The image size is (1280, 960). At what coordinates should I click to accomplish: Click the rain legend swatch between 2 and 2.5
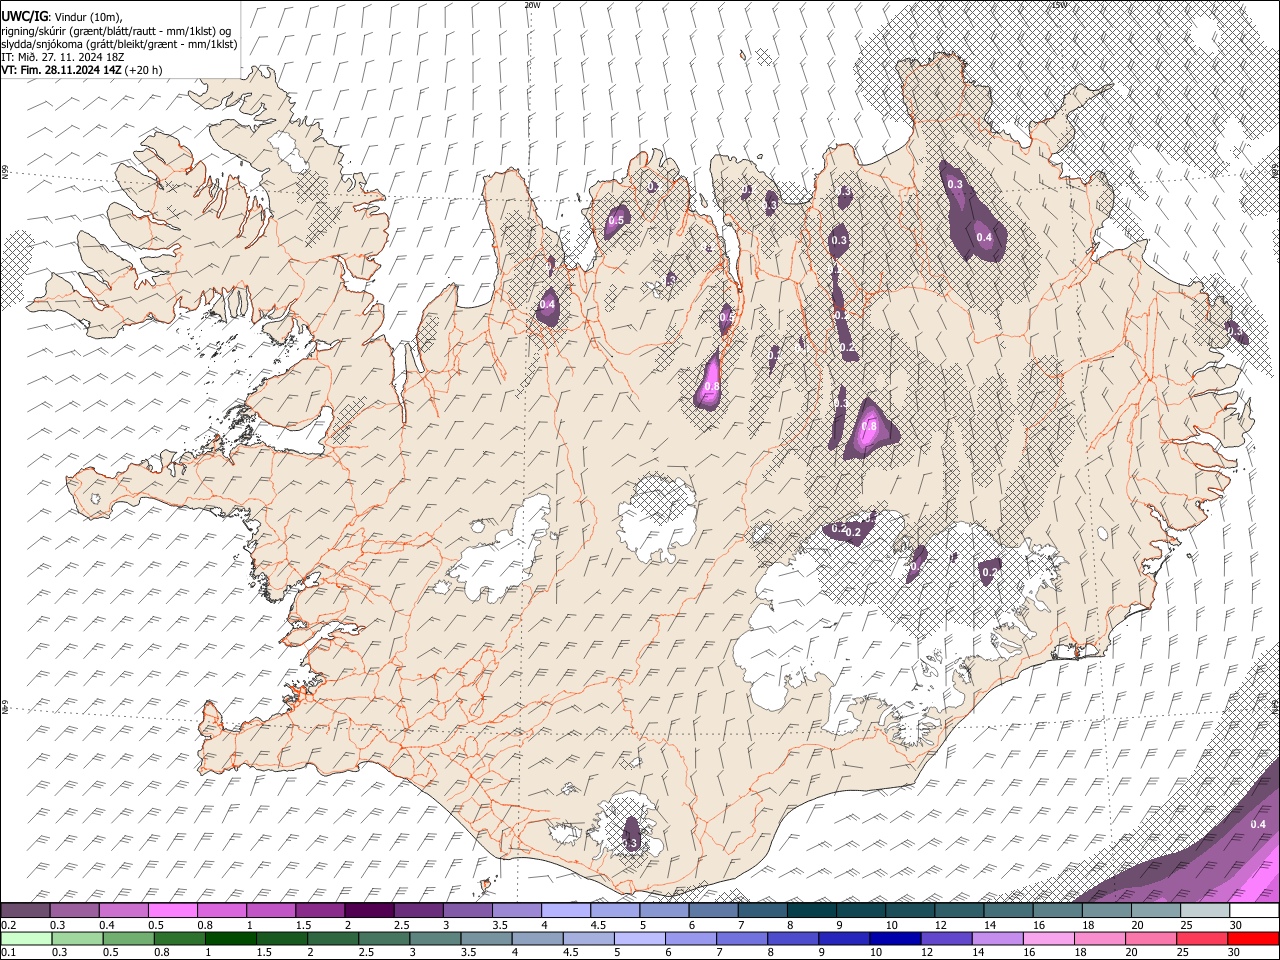click(332, 939)
